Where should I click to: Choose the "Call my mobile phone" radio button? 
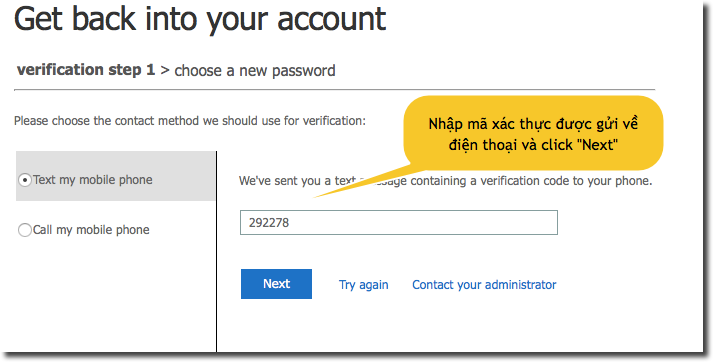point(25,230)
